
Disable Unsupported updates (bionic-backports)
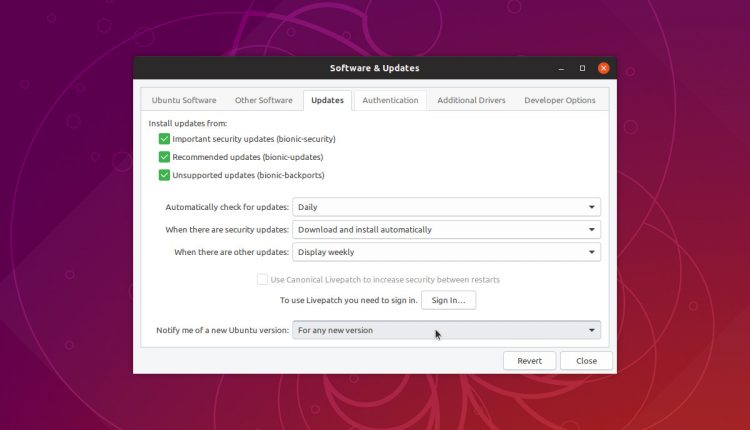(164, 175)
